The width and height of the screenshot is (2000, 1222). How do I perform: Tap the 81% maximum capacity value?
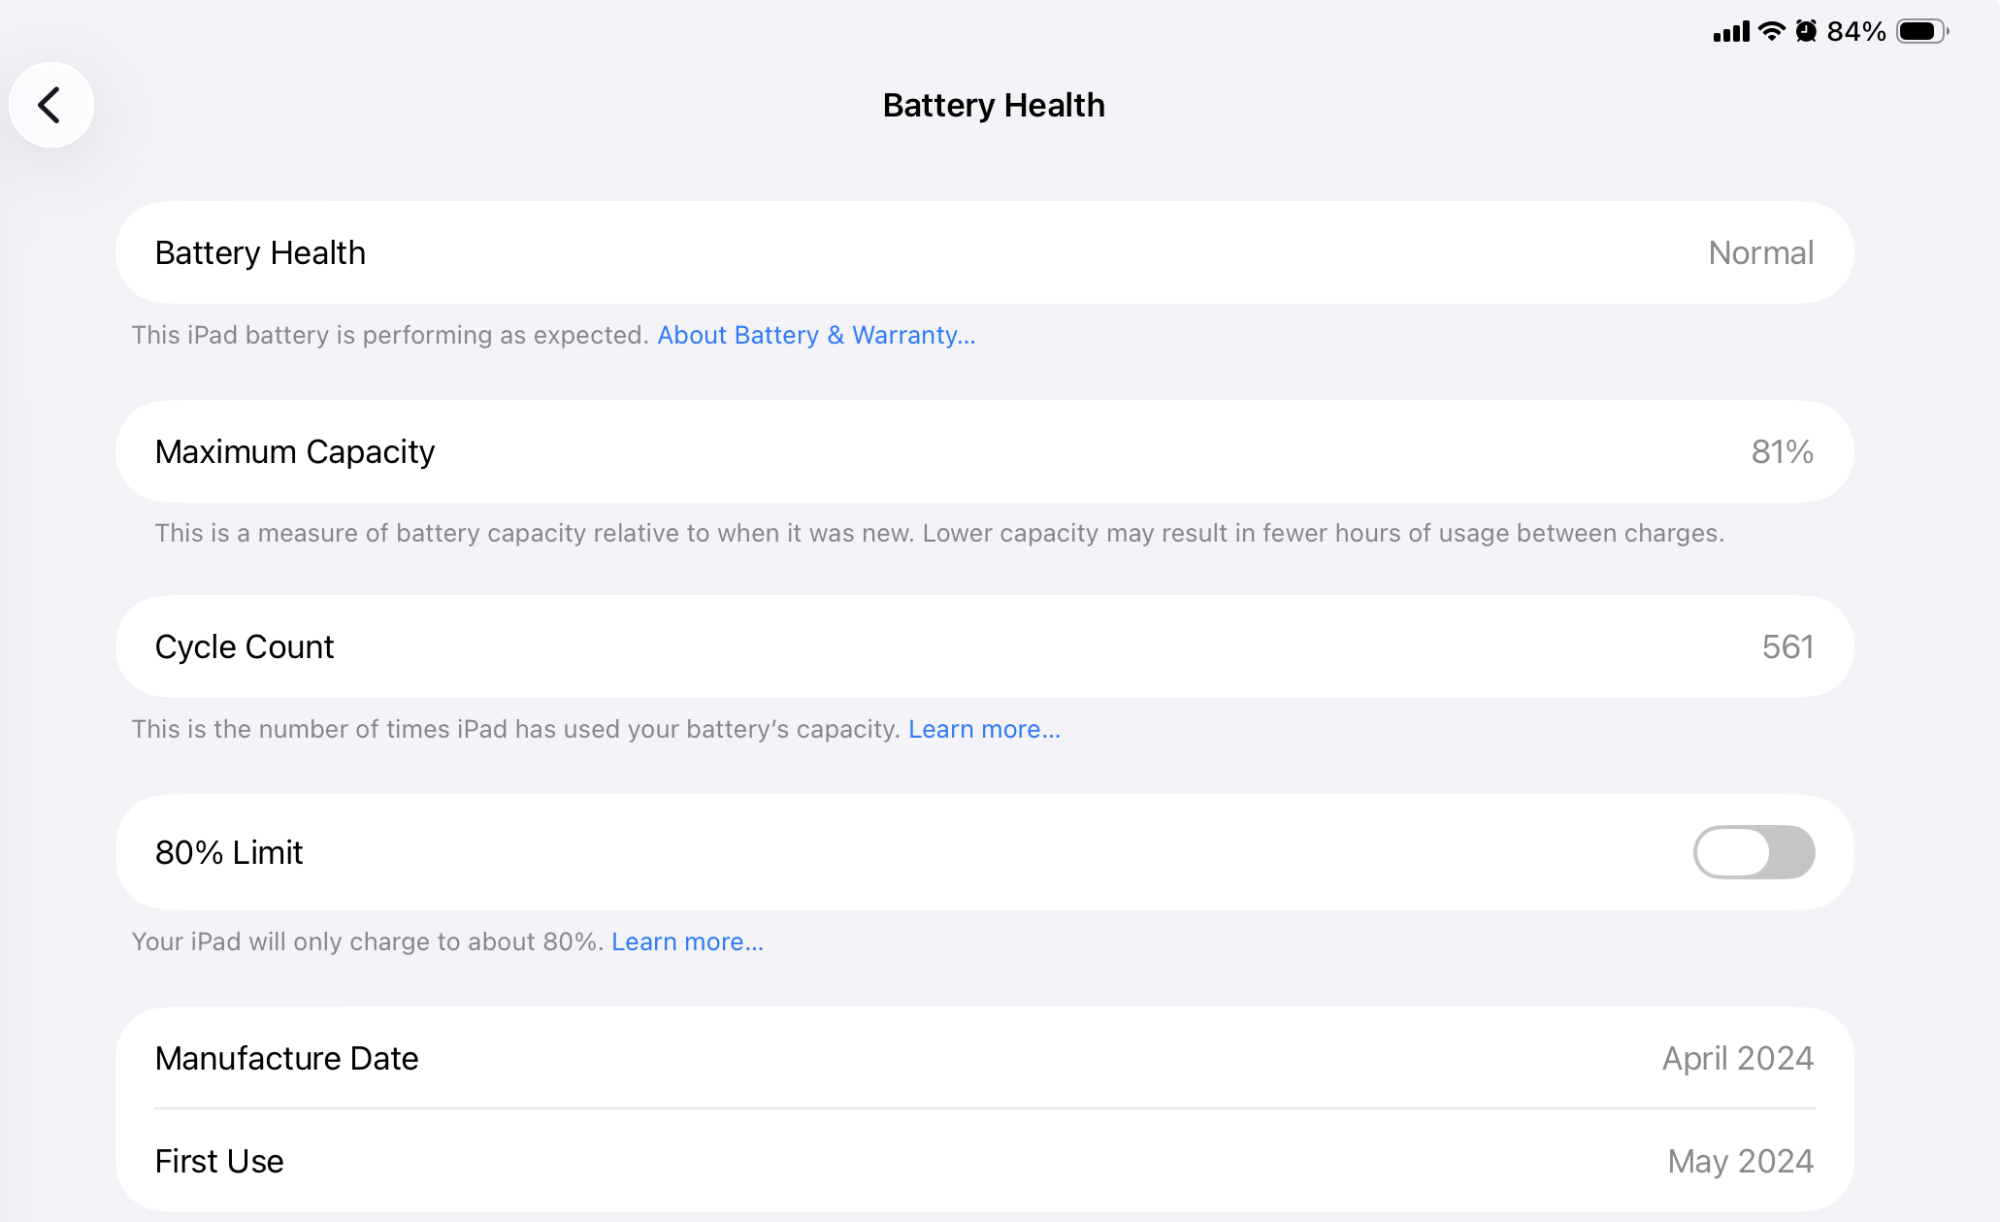(1782, 452)
